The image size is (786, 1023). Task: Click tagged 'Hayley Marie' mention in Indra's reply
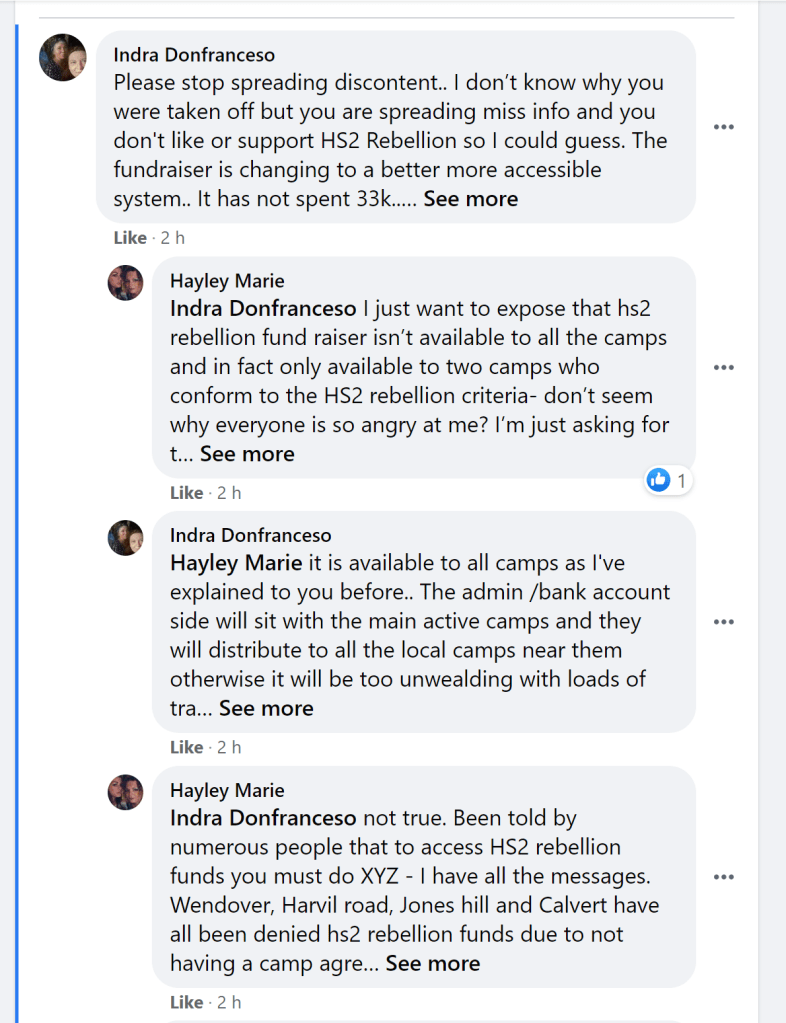click(236, 563)
